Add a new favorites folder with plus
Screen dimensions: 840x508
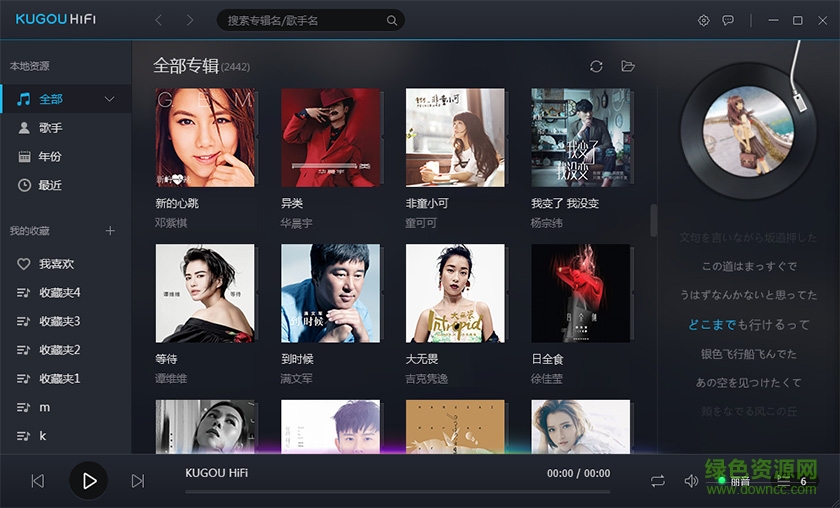point(110,231)
